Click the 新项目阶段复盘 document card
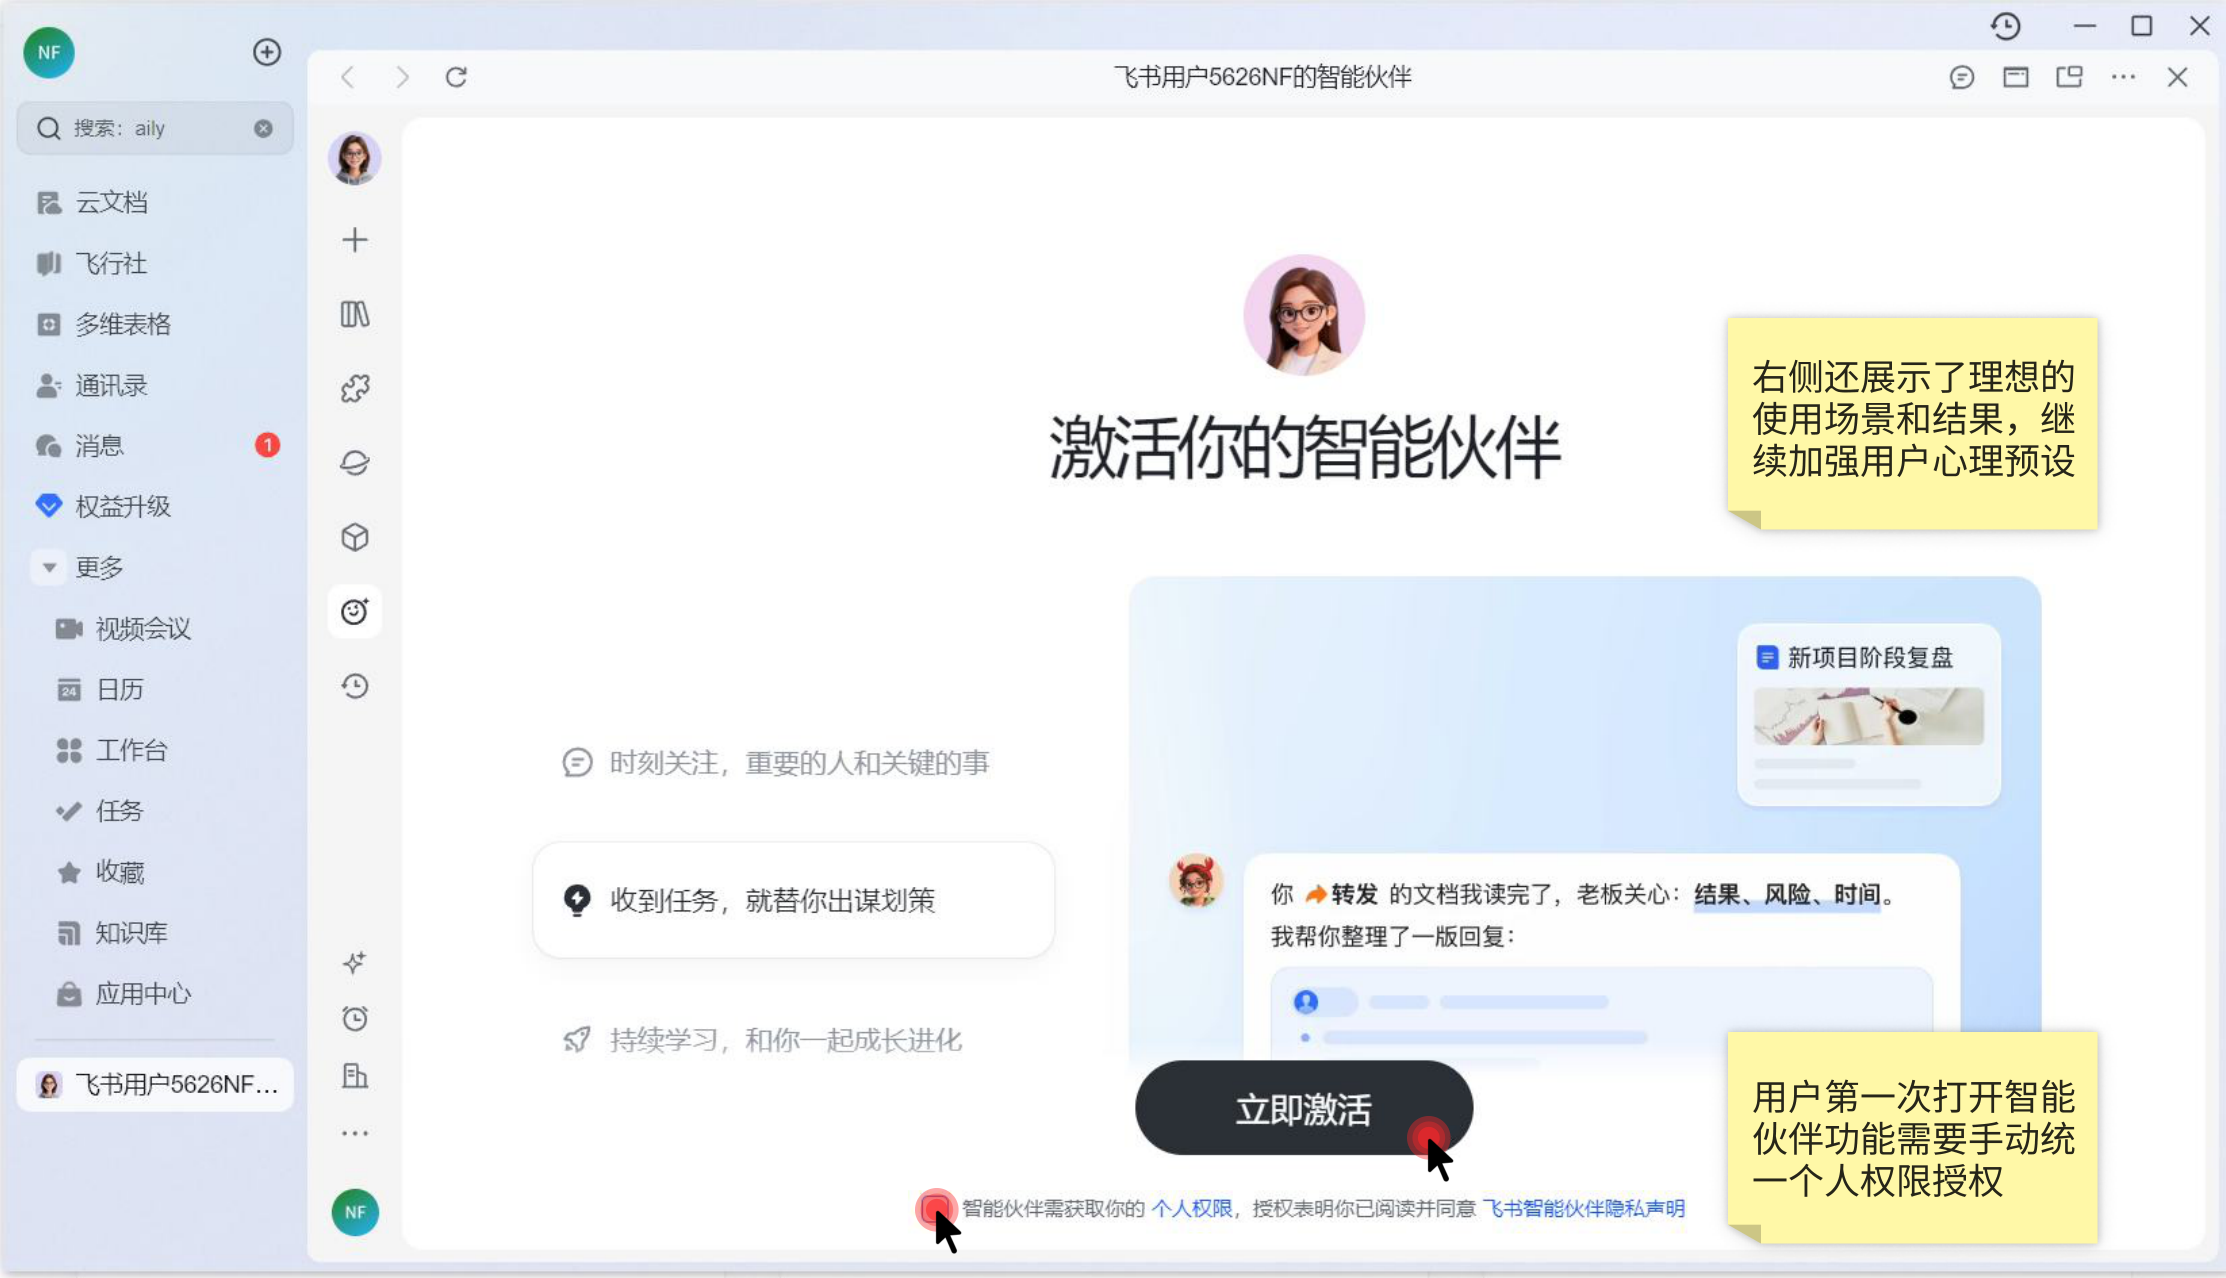The height and width of the screenshot is (1278, 2226). (x=1869, y=714)
